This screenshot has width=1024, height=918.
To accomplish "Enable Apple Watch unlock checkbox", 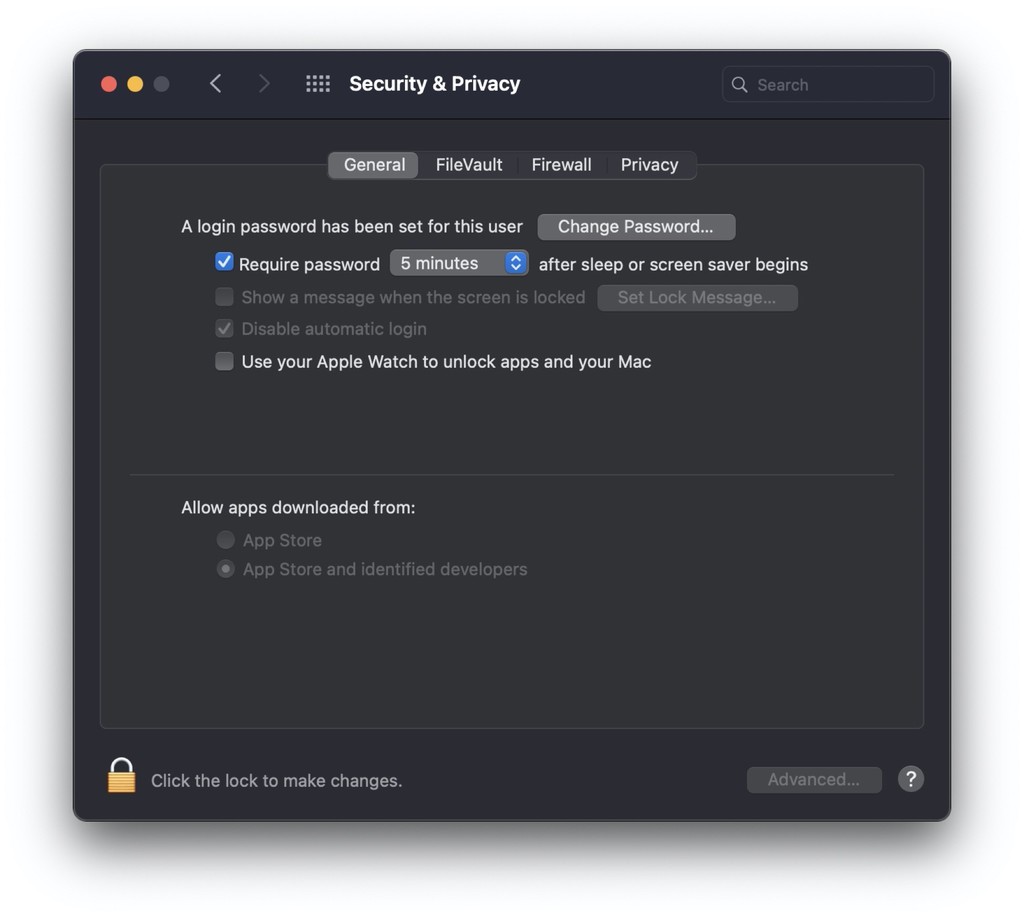I will click(x=224, y=361).
